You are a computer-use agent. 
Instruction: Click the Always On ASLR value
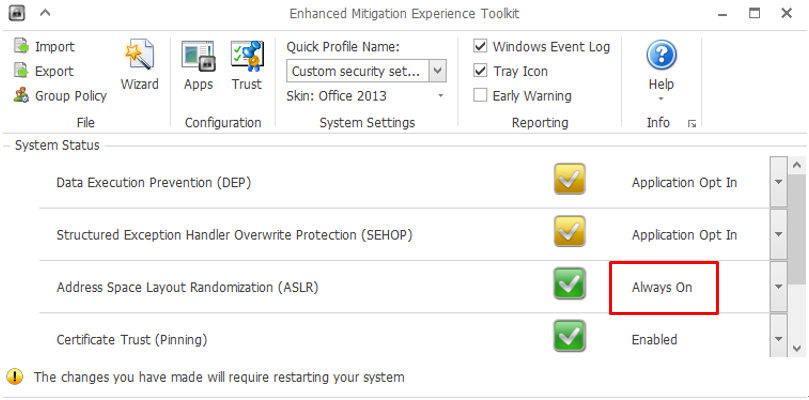(x=662, y=287)
